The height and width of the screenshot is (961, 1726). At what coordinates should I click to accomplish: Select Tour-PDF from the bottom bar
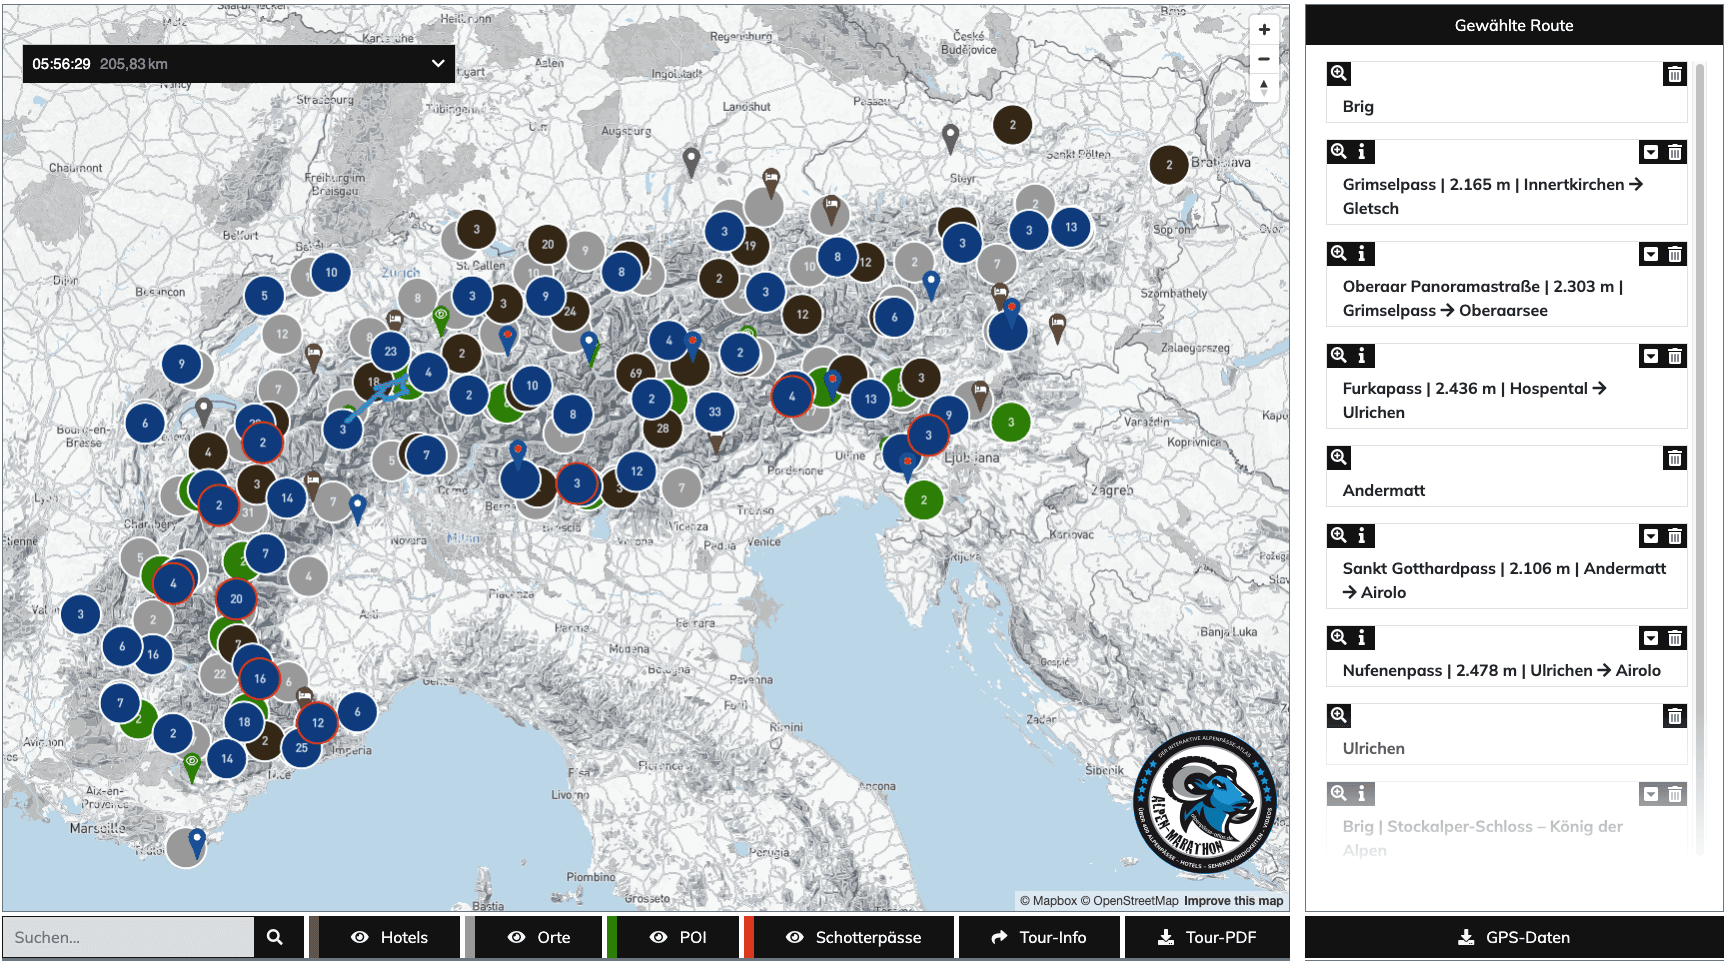(1207, 937)
